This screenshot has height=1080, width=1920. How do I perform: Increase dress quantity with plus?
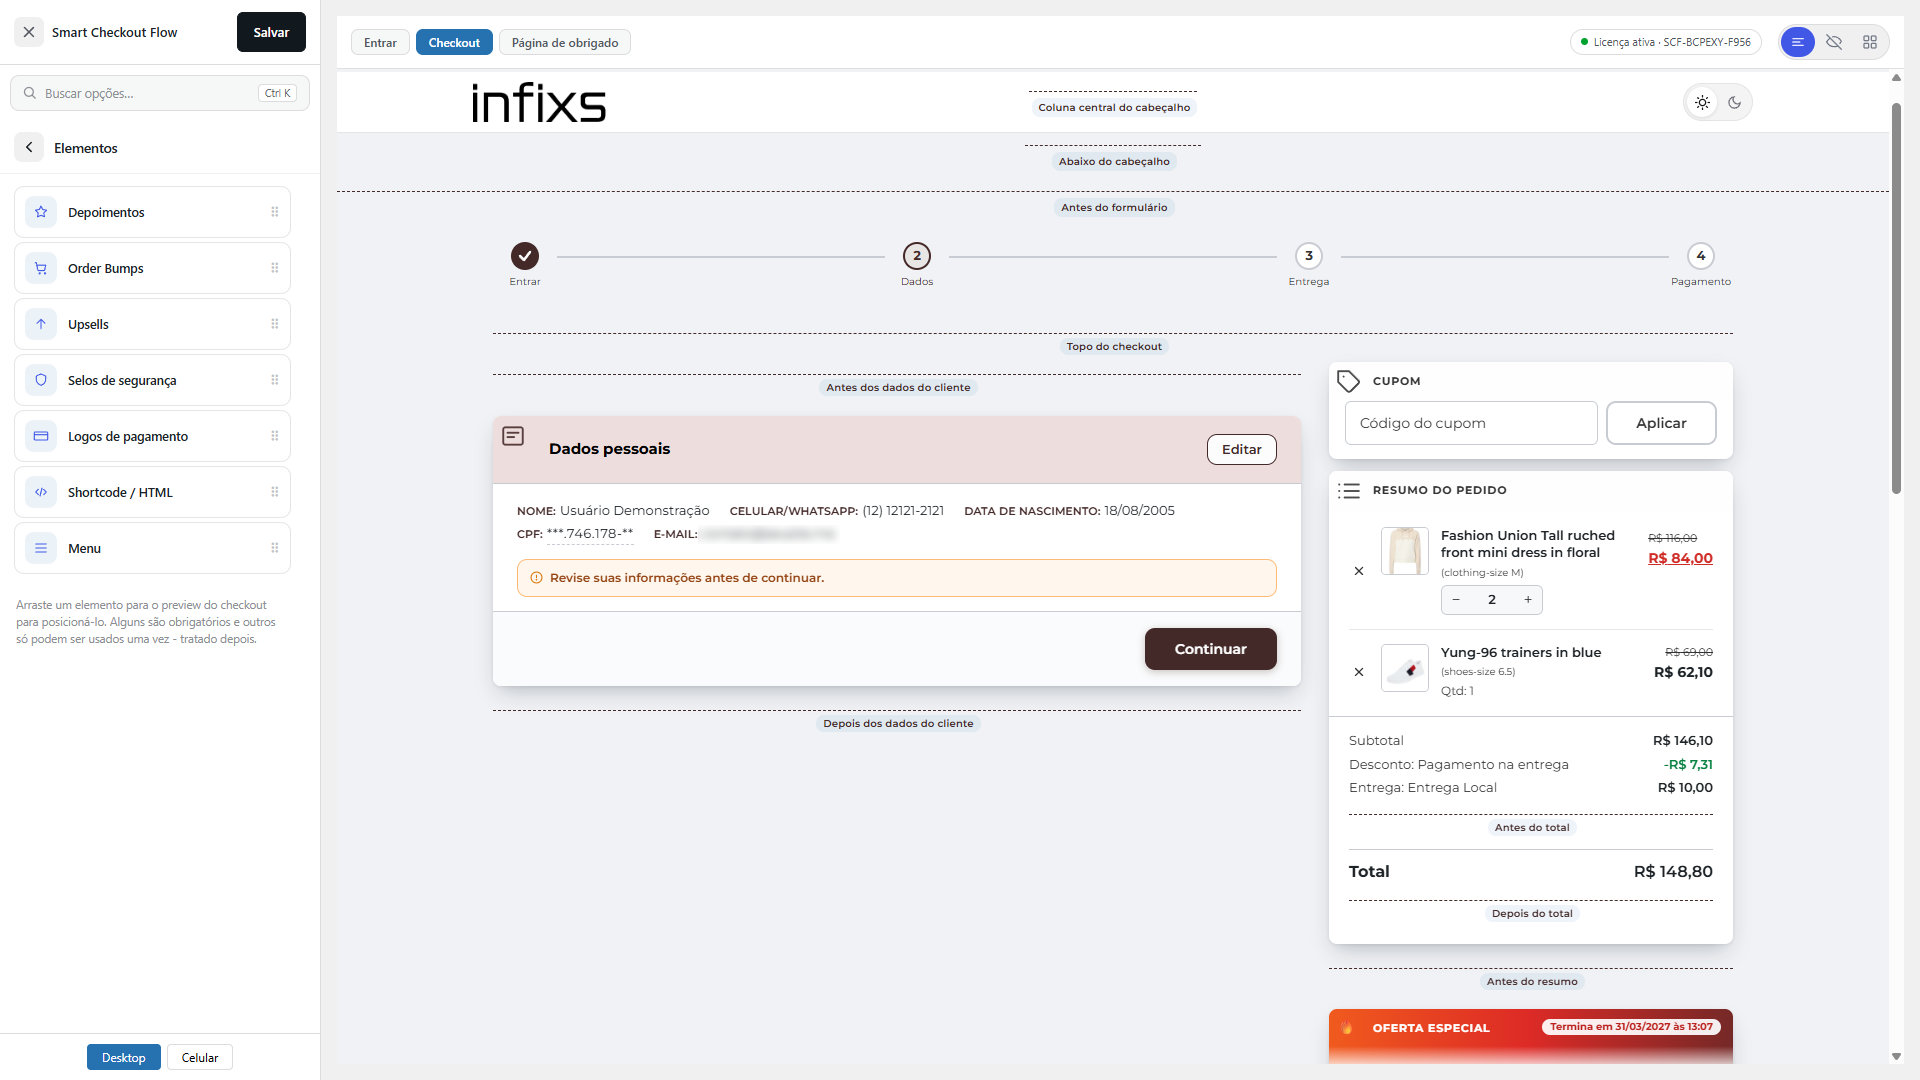click(x=1528, y=600)
